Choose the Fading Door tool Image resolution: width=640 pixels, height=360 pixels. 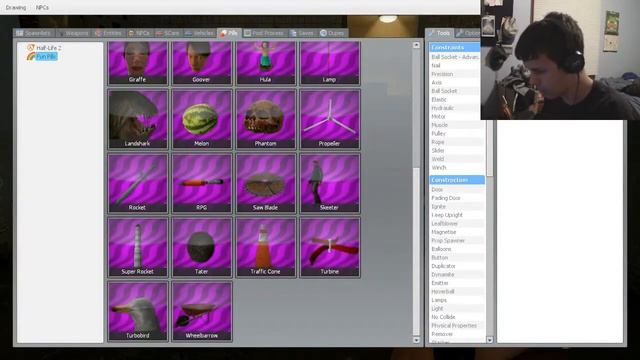point(457,198)
